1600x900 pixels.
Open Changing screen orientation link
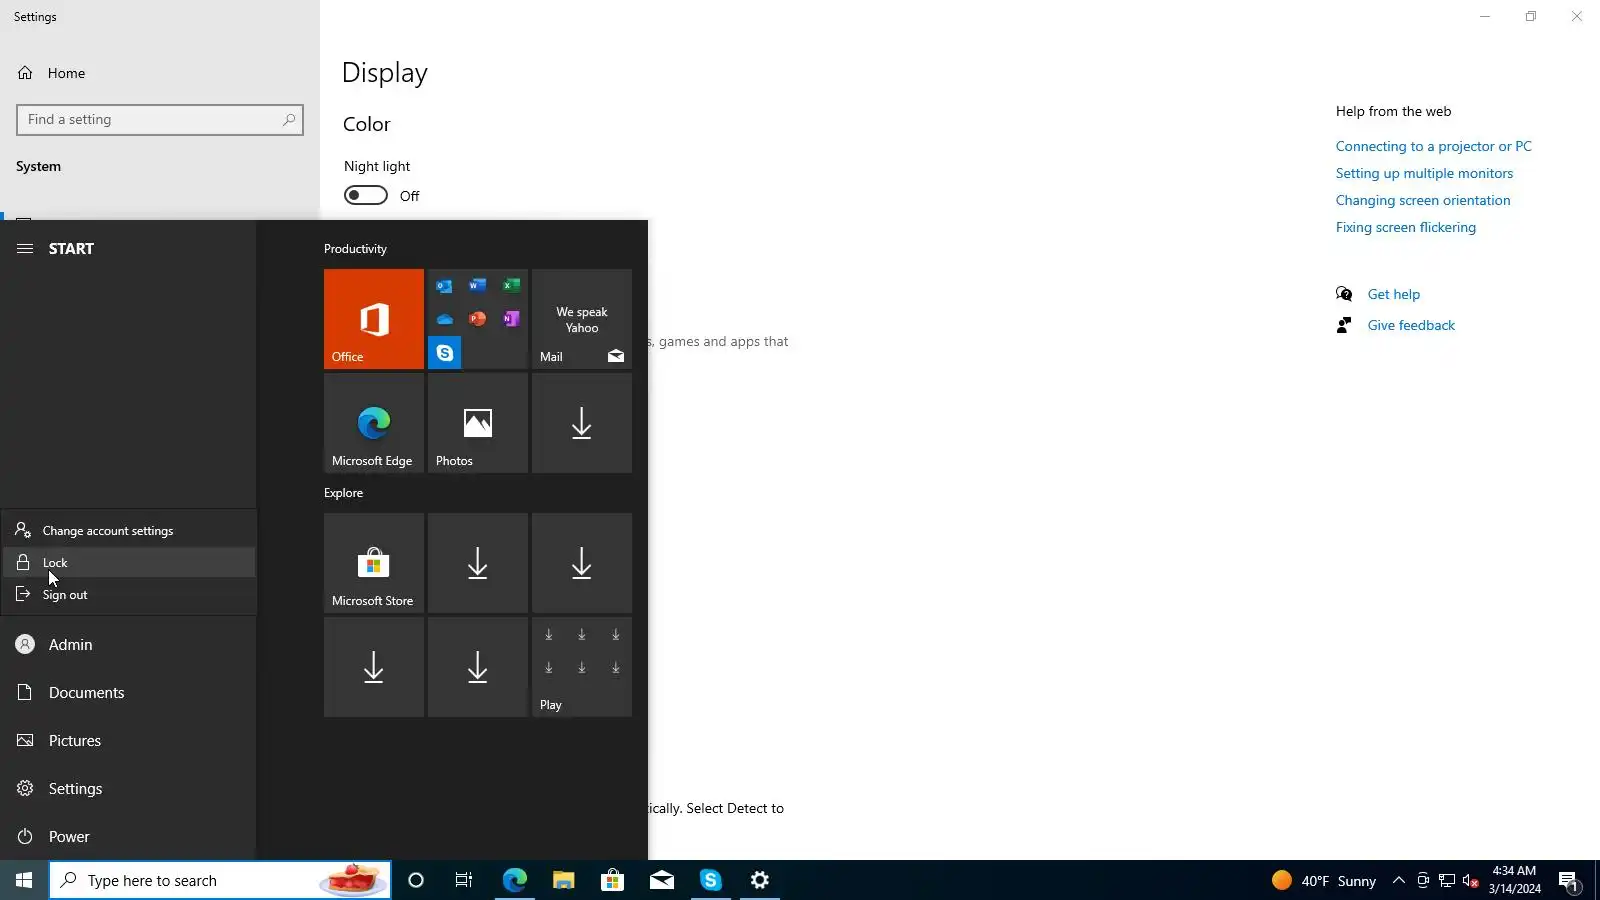1423,200
